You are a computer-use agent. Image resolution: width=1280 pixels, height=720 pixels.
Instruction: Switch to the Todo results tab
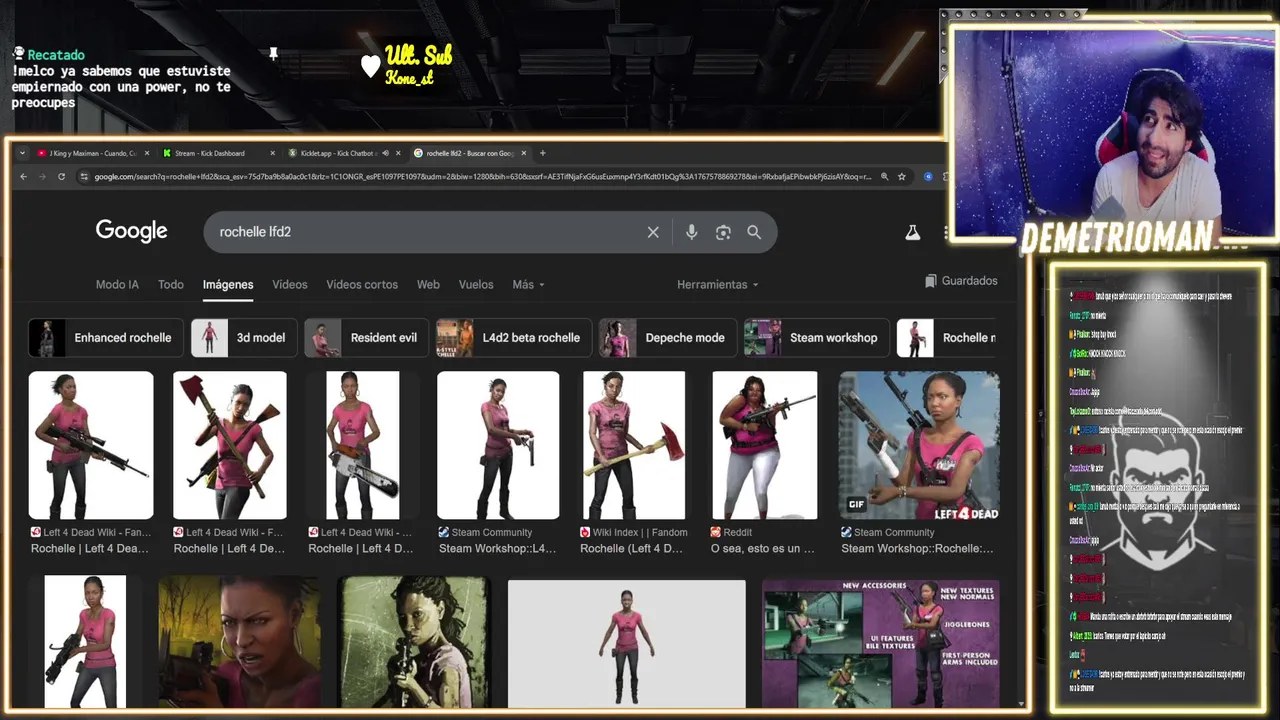pyautogui.click(x=171, y=285)
